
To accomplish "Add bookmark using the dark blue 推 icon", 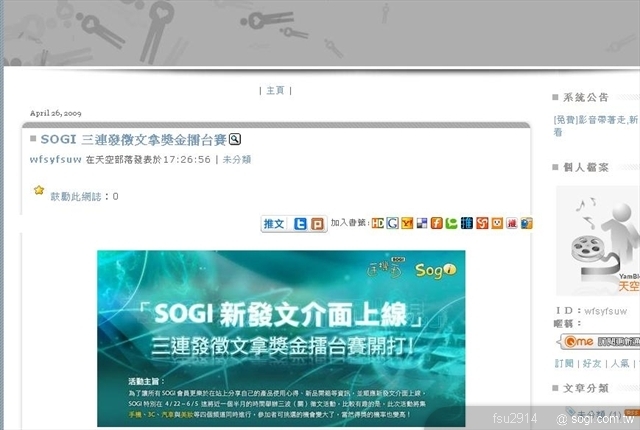I will pos(467,223).
